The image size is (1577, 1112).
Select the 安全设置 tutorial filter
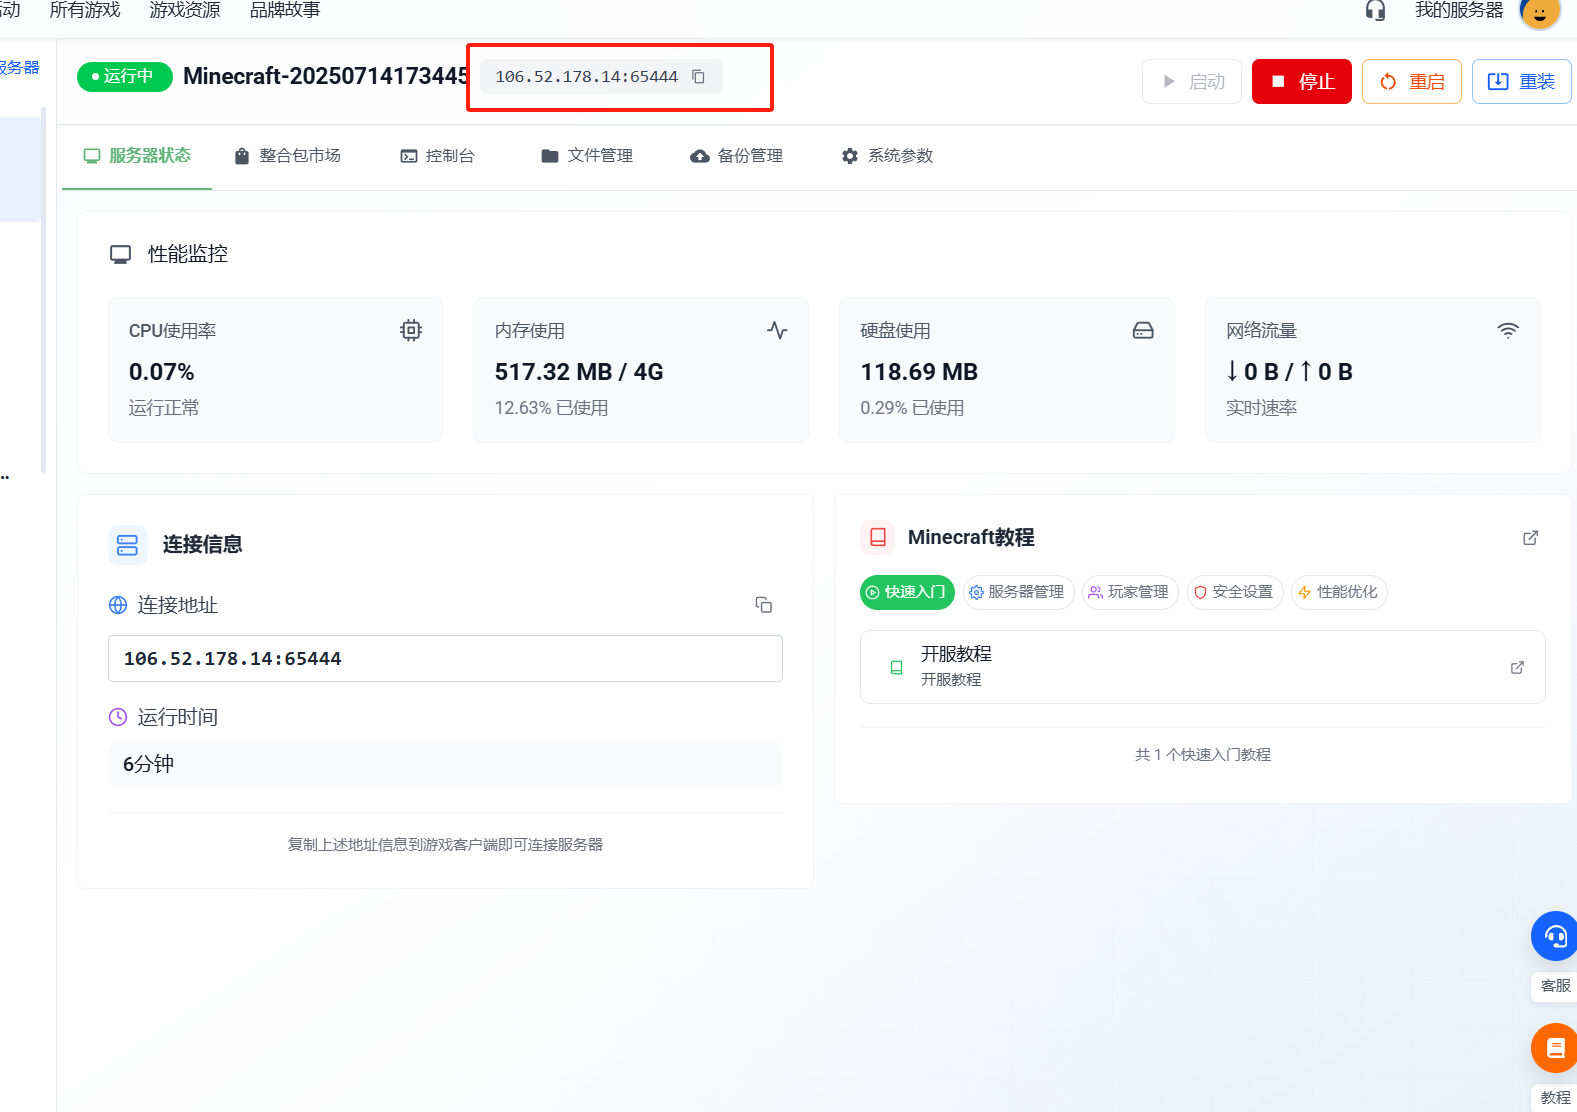point(1235,592)
